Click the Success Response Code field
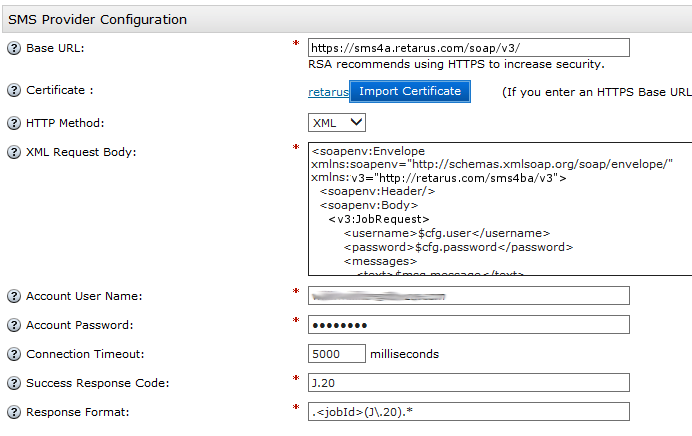692x436 pixels. coord(468,383)
